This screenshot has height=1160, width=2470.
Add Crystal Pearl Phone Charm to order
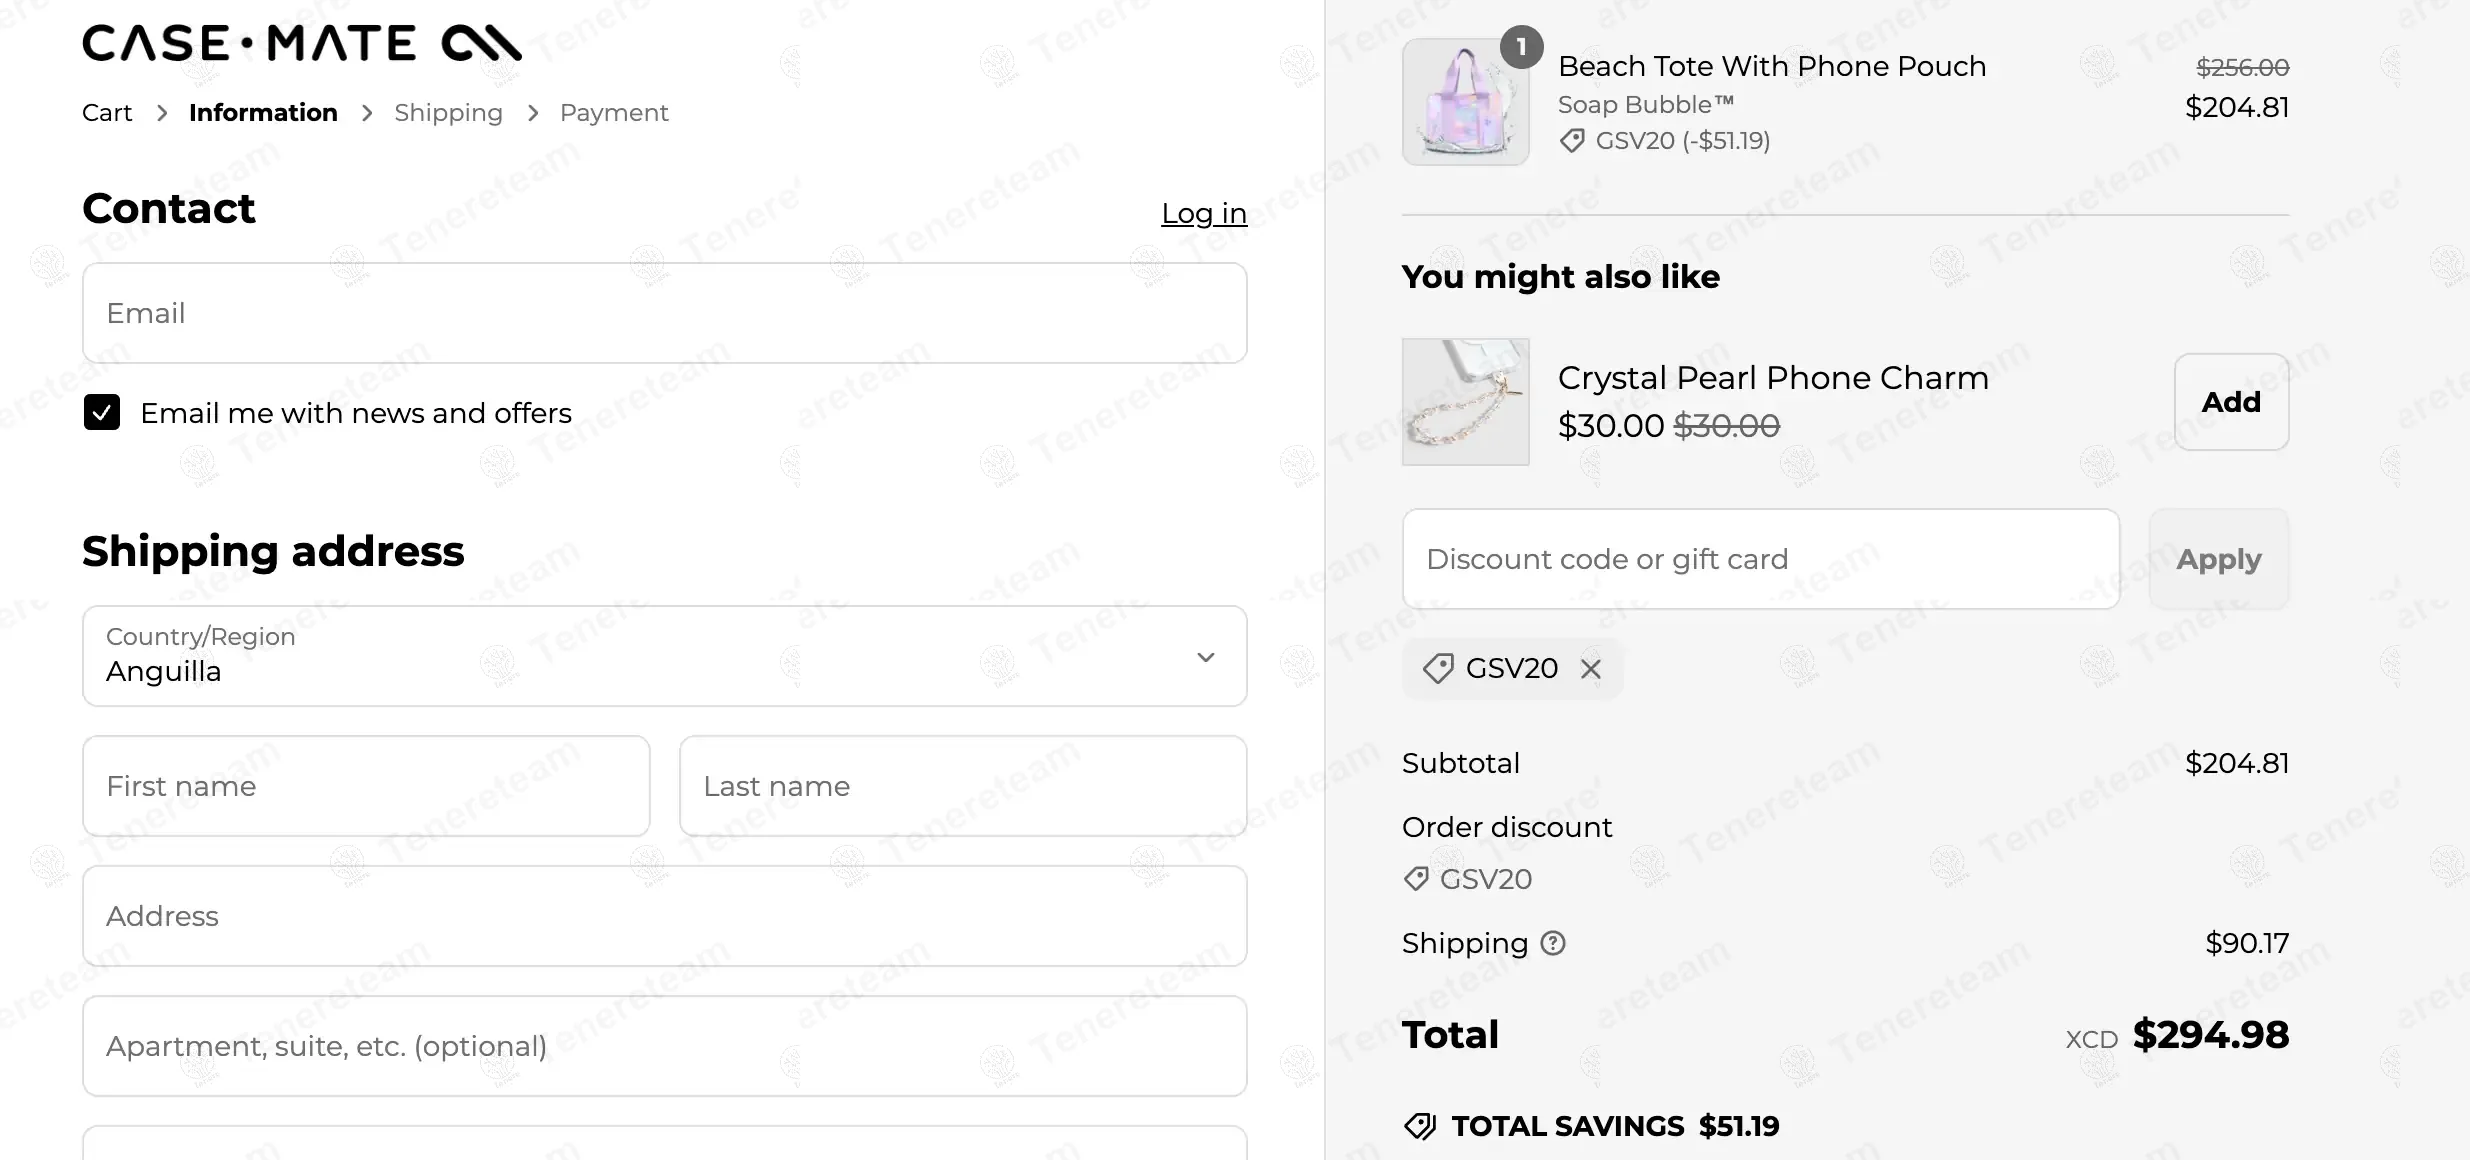[x=2230, y=402]
